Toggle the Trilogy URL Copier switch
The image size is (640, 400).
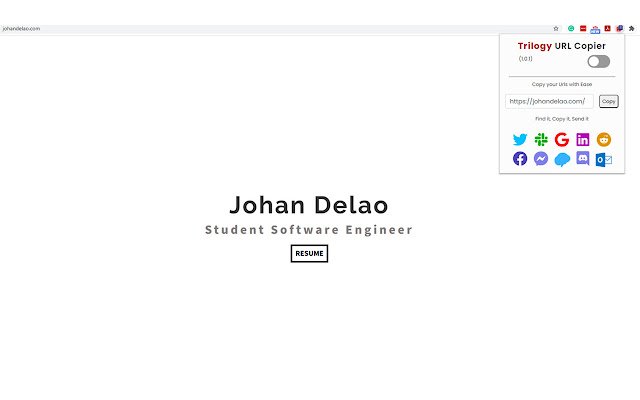point(598,62)
